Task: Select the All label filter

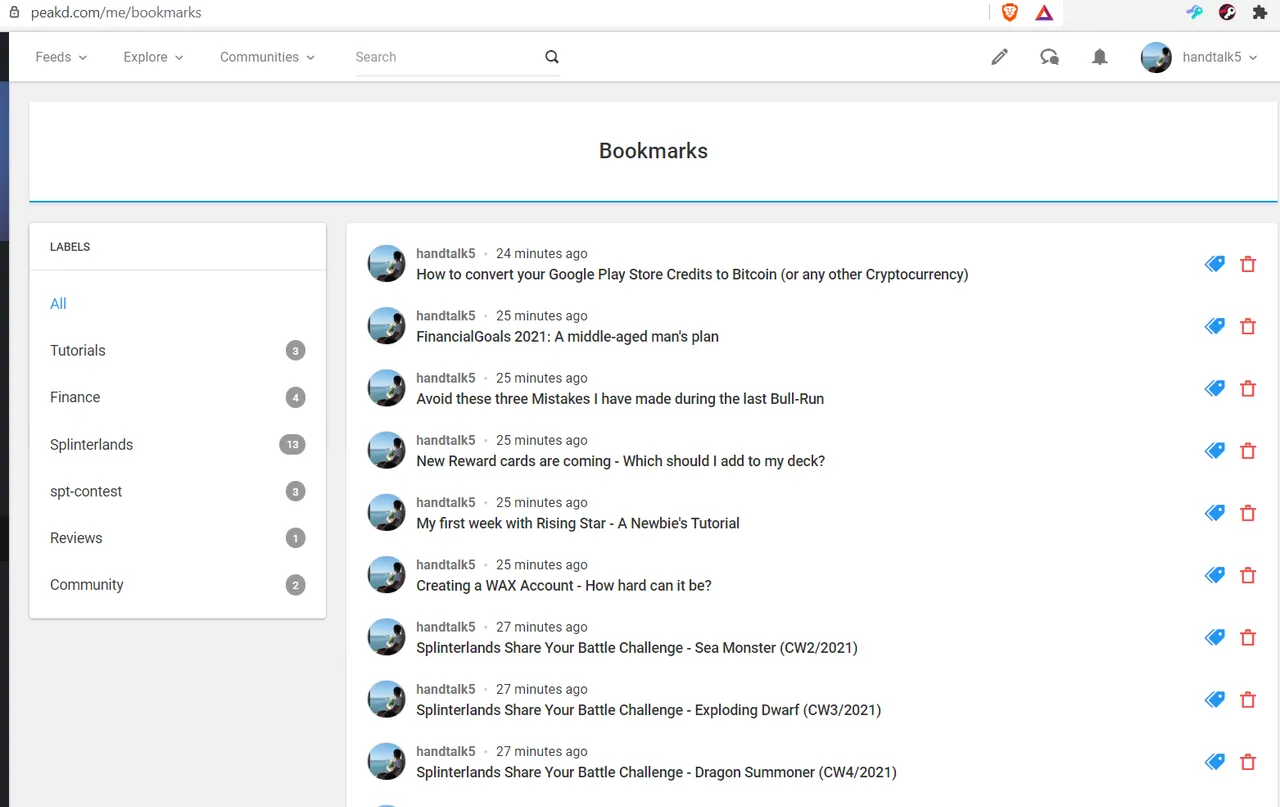Action: tap(58, 303)
